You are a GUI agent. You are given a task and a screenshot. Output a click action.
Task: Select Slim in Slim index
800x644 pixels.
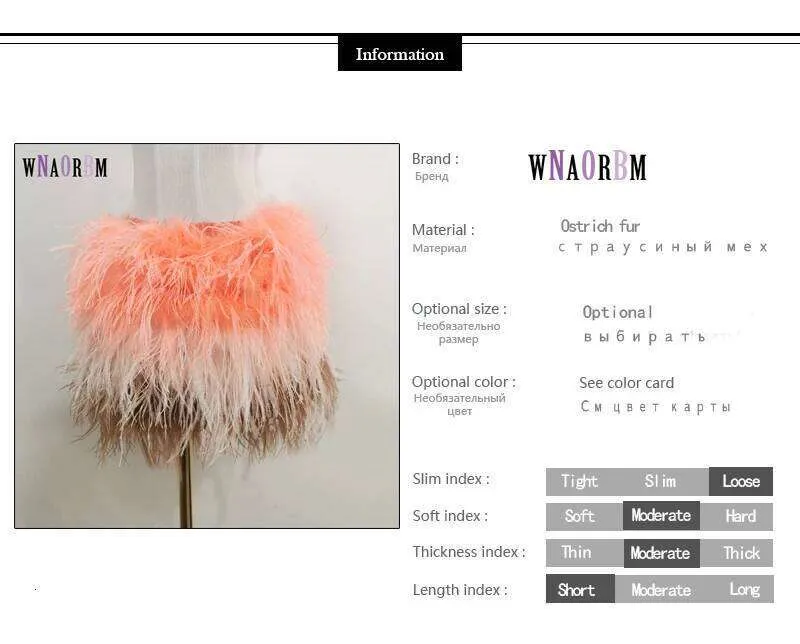[660, 481]
